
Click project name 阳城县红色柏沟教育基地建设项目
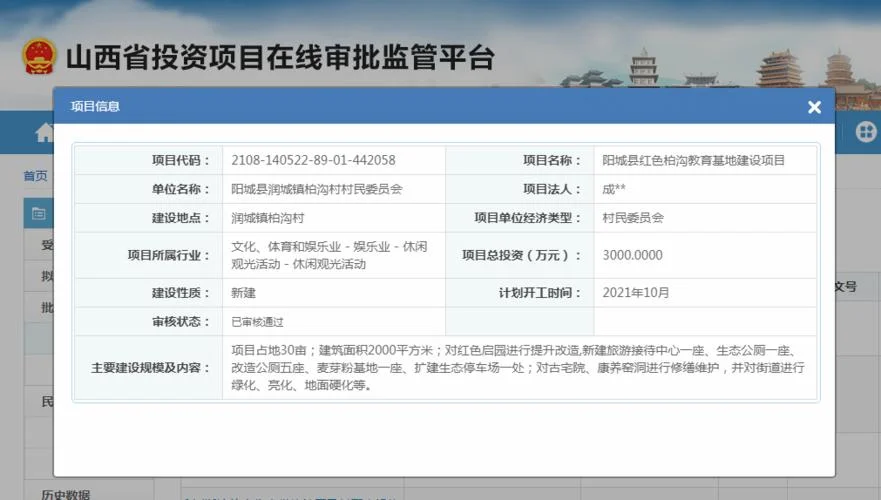(x=693, y=160)
